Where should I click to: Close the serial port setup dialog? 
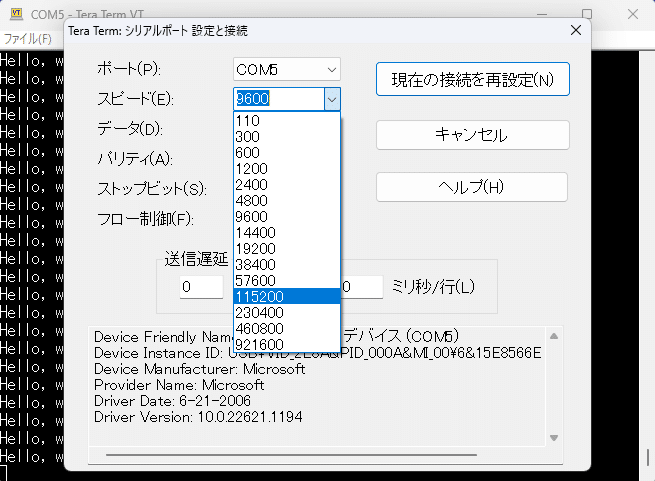(x=576, y=30)
